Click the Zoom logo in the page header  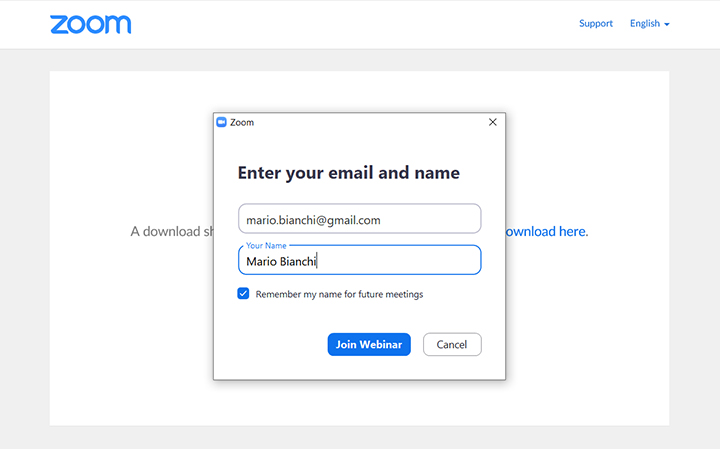pos(90,24)
